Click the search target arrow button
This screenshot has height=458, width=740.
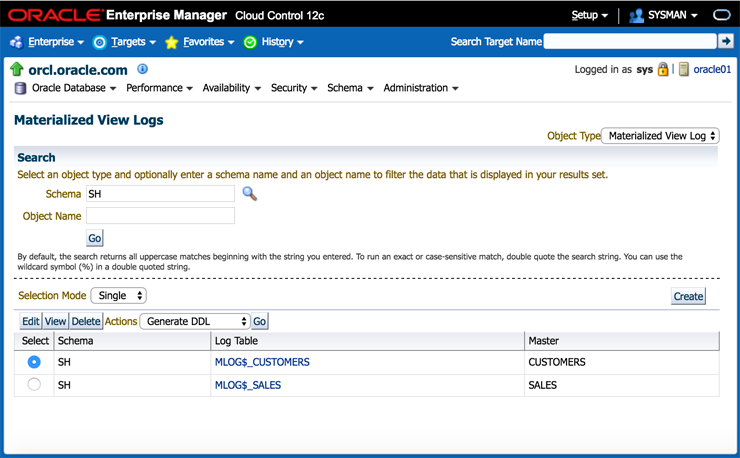point(726,41)
